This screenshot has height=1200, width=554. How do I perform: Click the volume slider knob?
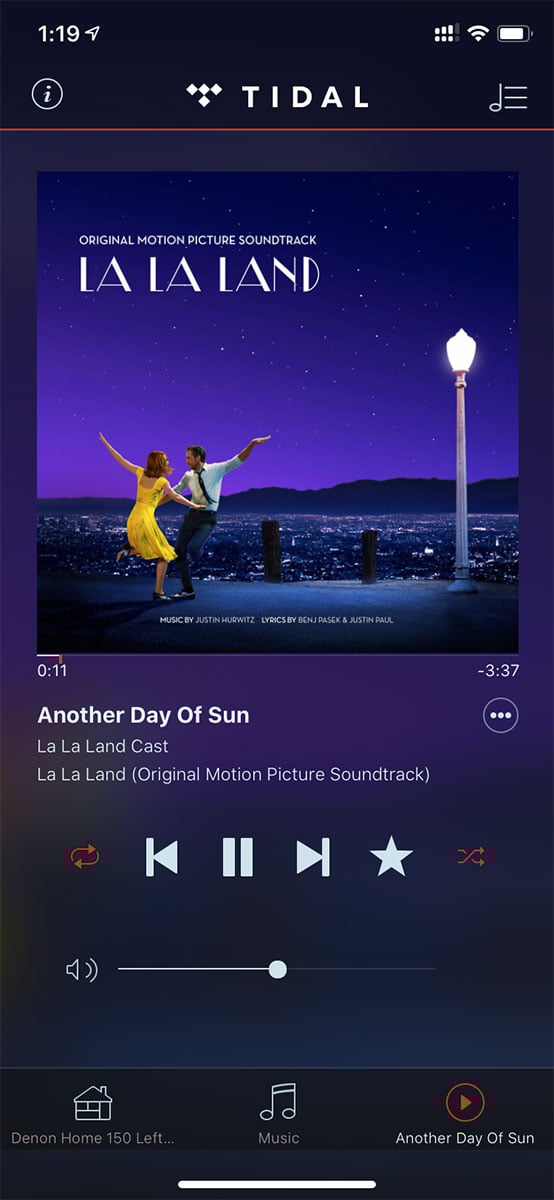point(278,969)
